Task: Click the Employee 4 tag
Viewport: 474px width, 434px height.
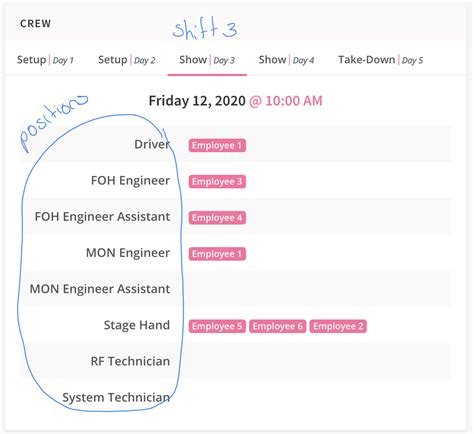Action: (217, 218)
